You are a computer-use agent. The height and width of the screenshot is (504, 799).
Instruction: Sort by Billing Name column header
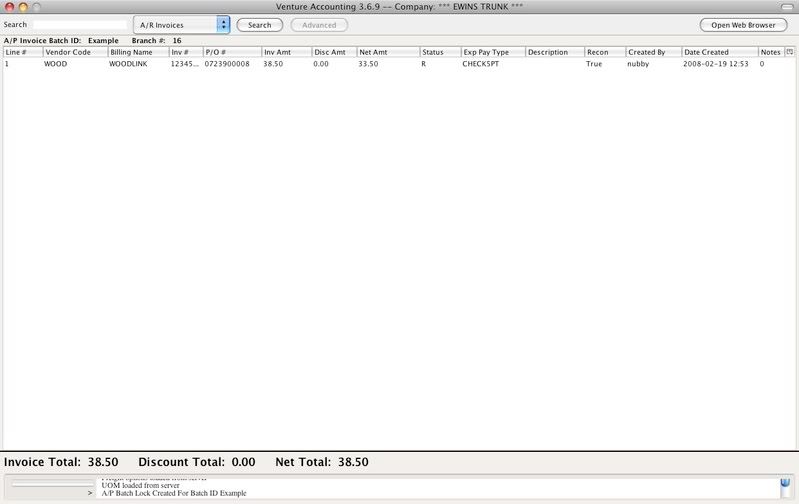[139, 52]
